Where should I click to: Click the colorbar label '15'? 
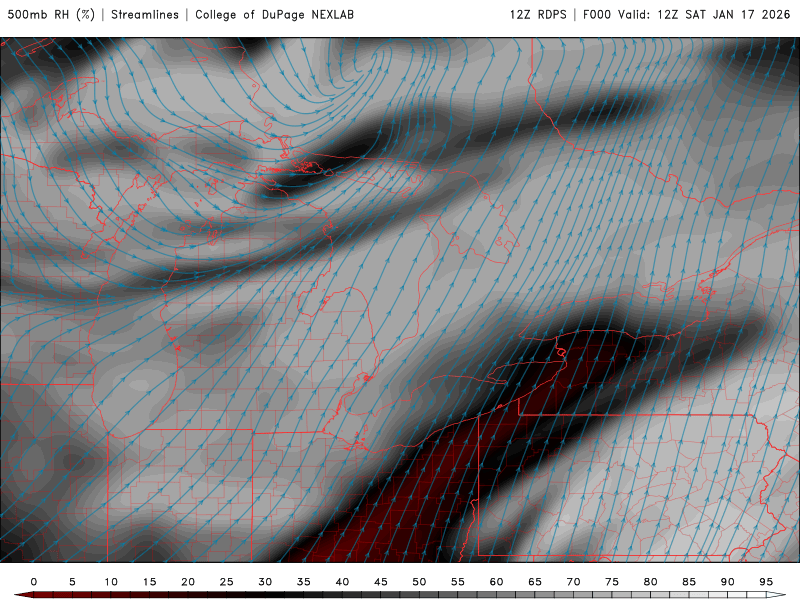(149, 582)
